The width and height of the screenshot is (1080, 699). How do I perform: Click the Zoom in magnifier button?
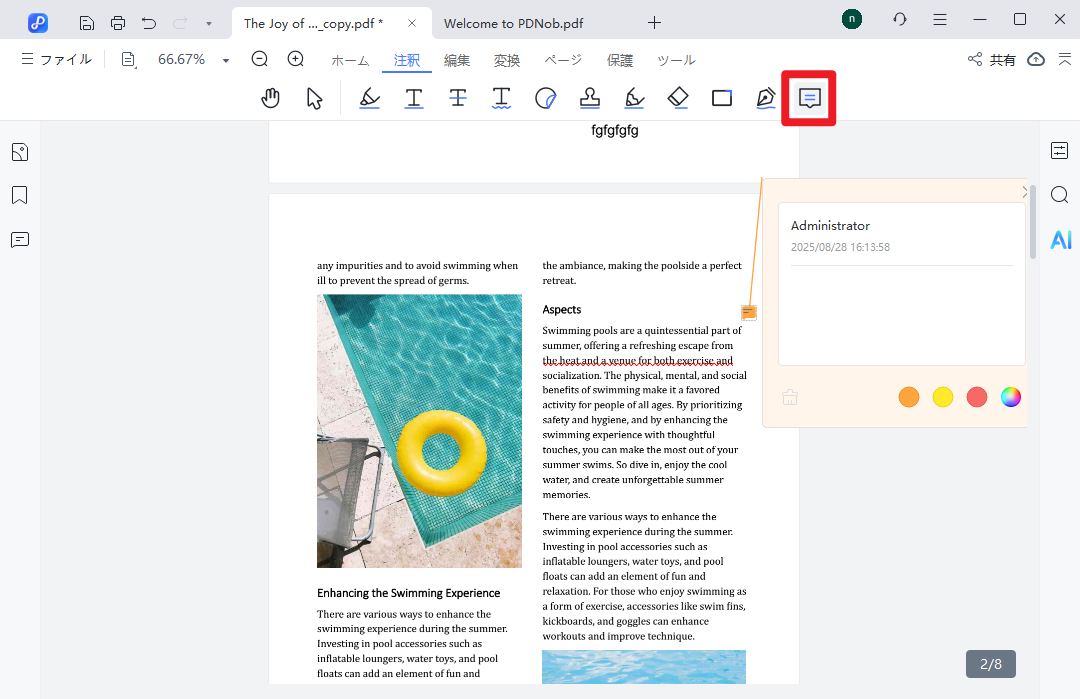click(296, 60)
